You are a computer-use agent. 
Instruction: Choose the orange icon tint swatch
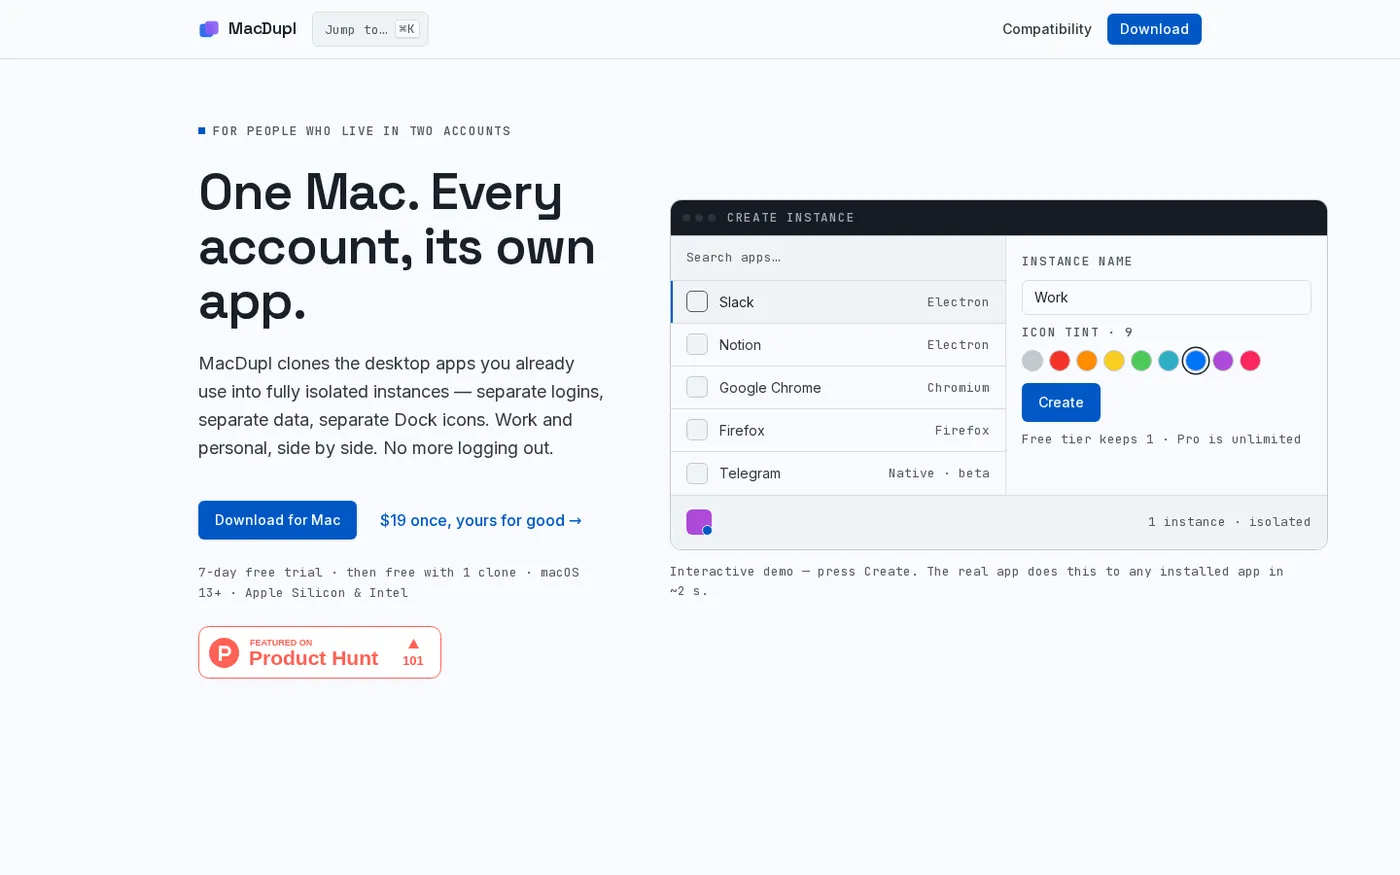click(x=1087, y=361)
